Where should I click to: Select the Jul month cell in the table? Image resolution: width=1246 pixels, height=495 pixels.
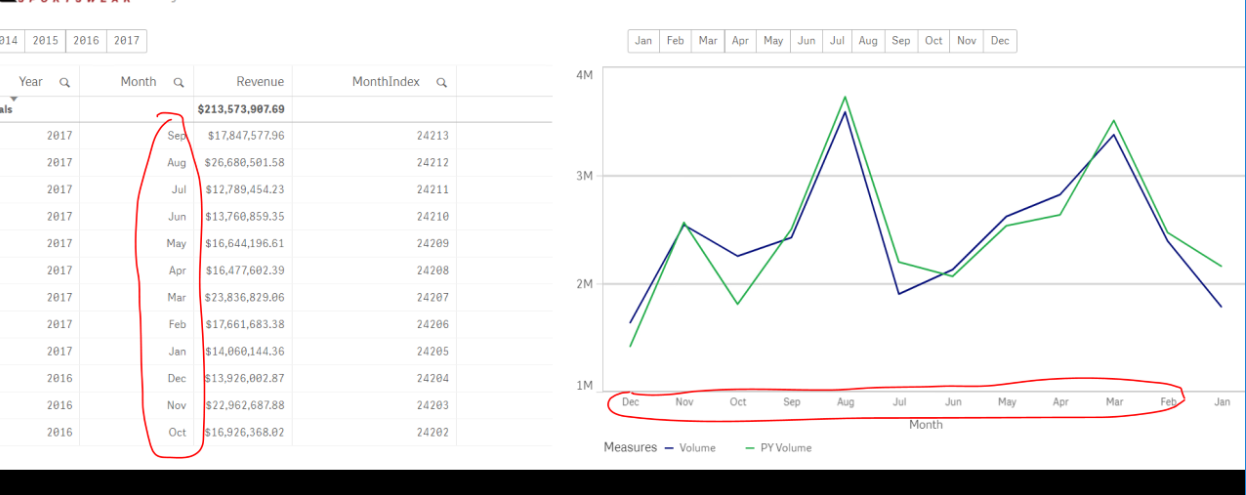point(180,190)
